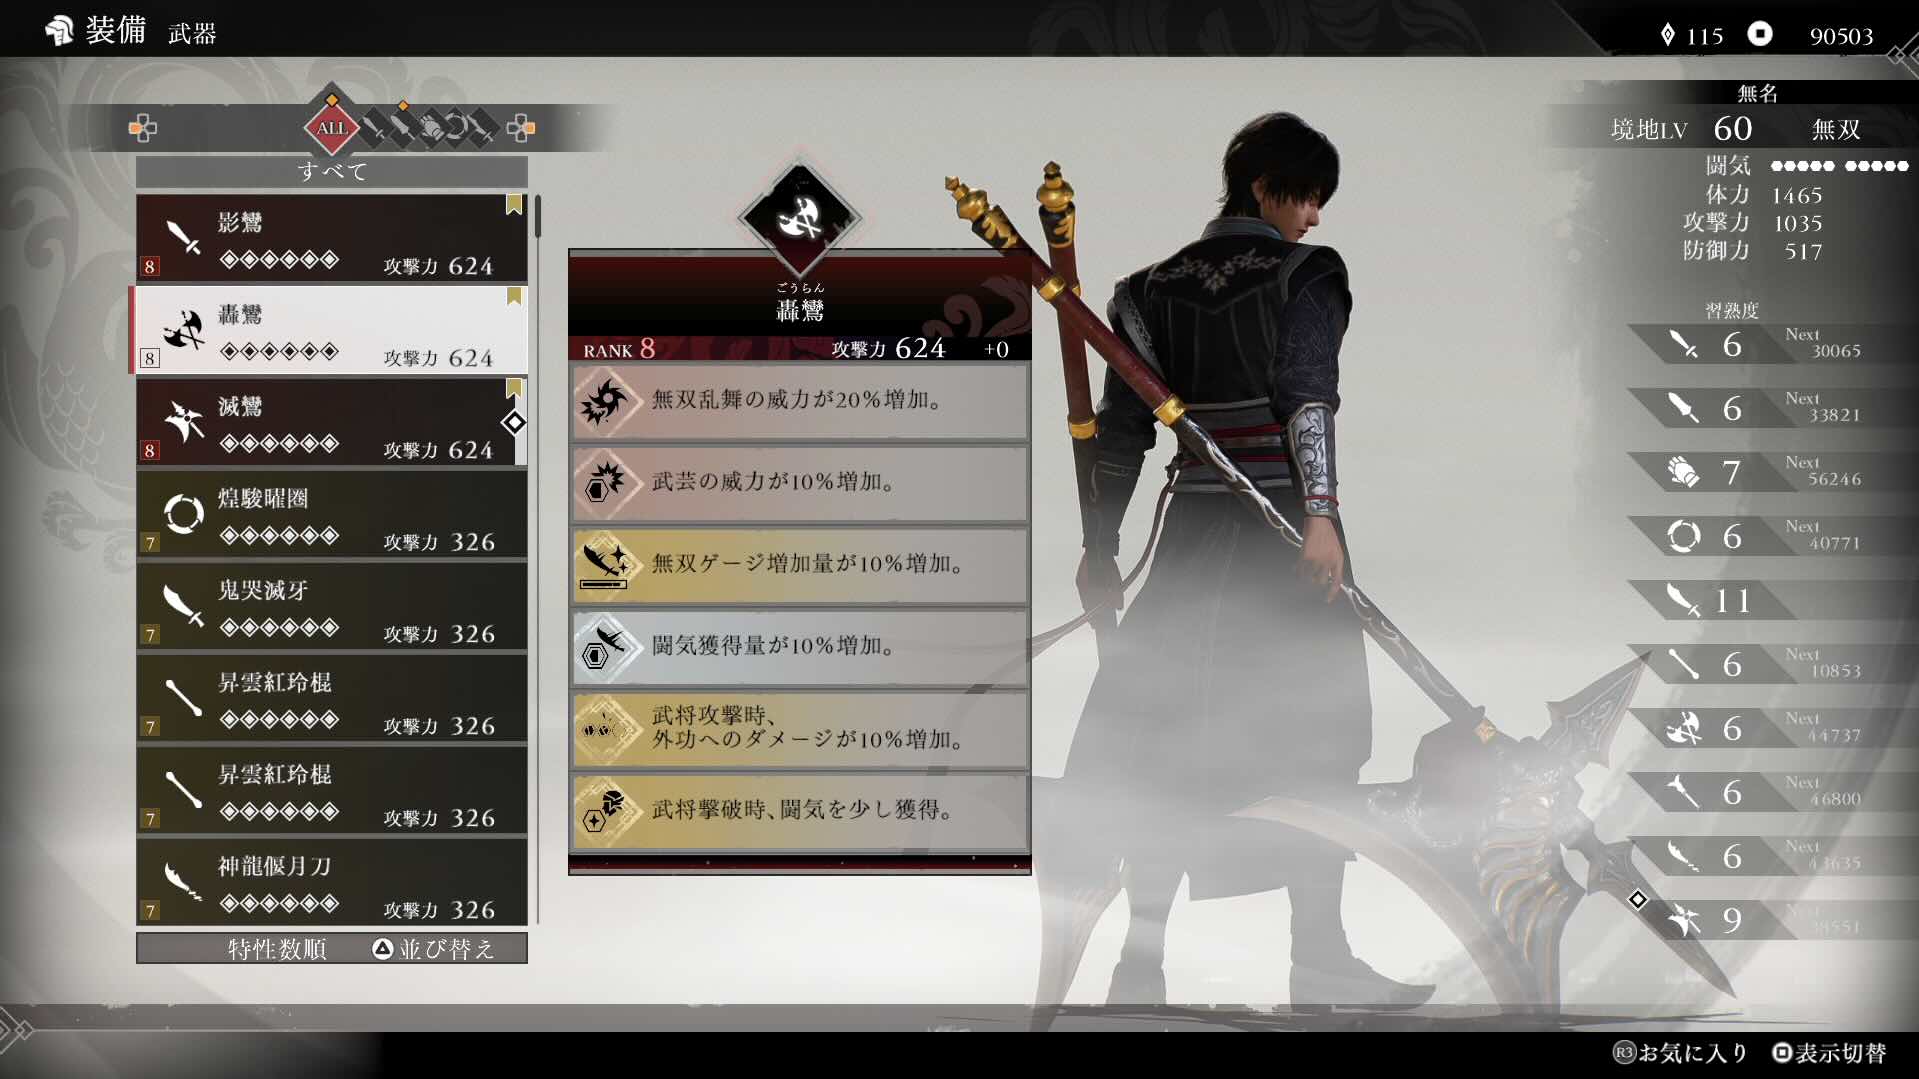The height and width of the screenshot is (1079, 1919).
Task: Switch to previous category with left d-pad icon
Action: point(143,128)
